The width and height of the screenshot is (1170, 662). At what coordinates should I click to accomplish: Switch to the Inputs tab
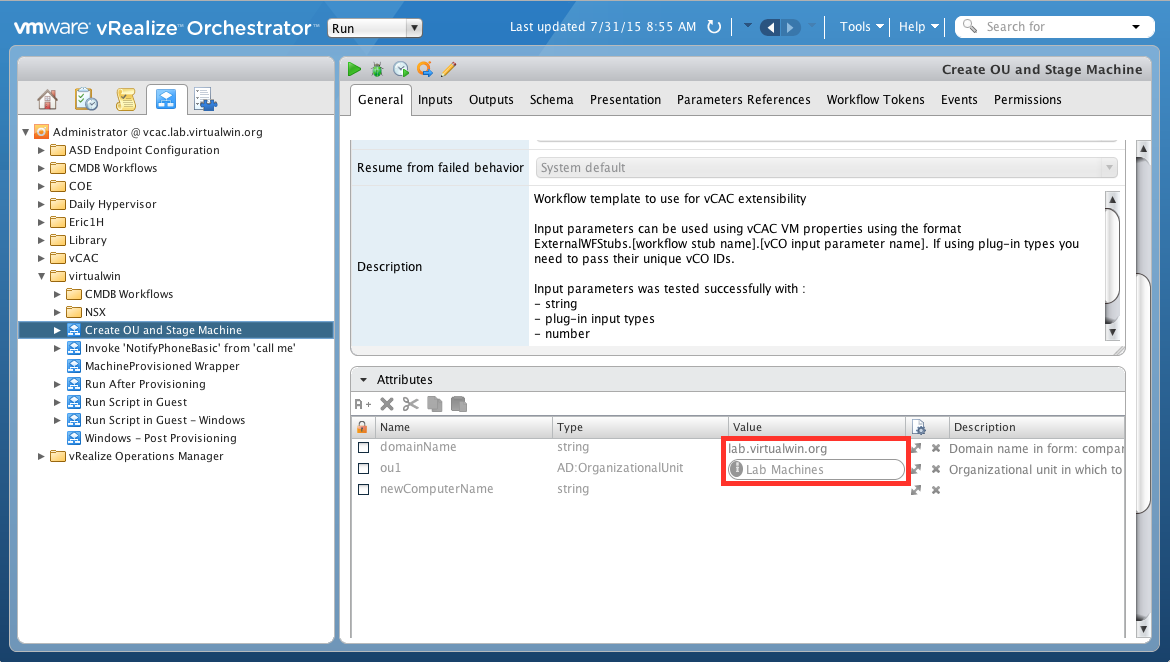pyautogui.click(x=435, y=100)
